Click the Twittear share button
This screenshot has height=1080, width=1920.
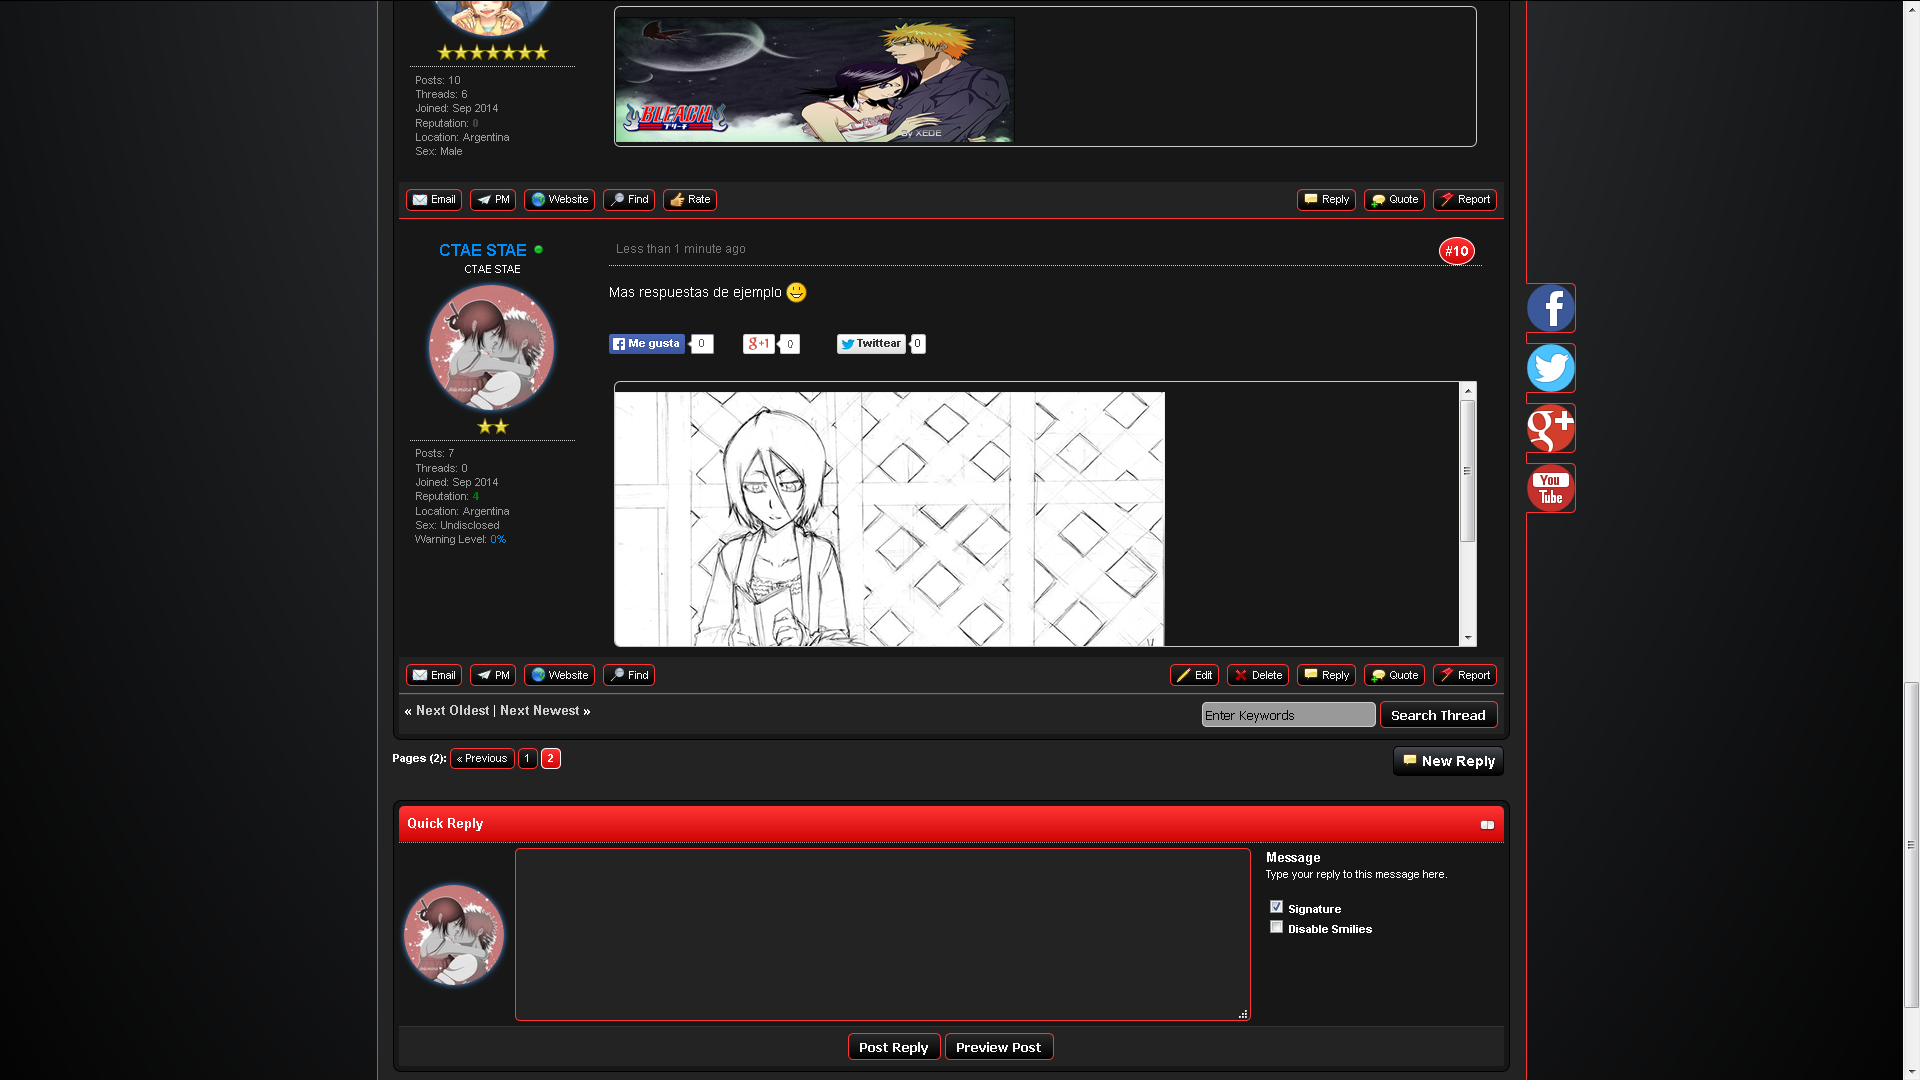(x=871, y=344)
